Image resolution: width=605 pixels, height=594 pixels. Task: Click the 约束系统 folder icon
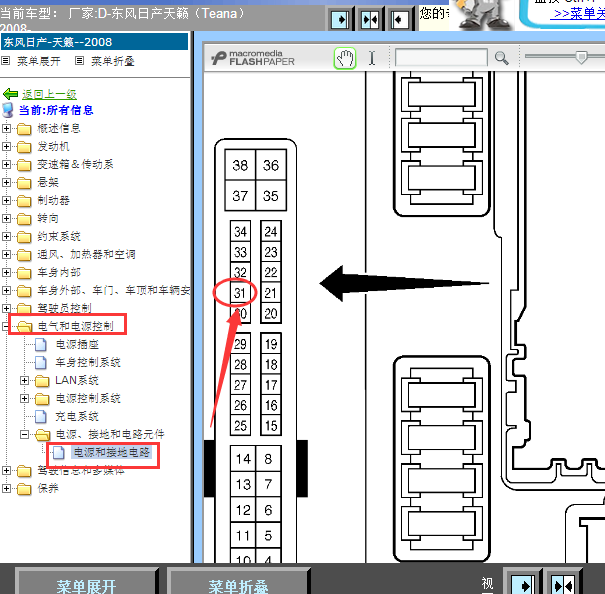click(x=24, y=237)
